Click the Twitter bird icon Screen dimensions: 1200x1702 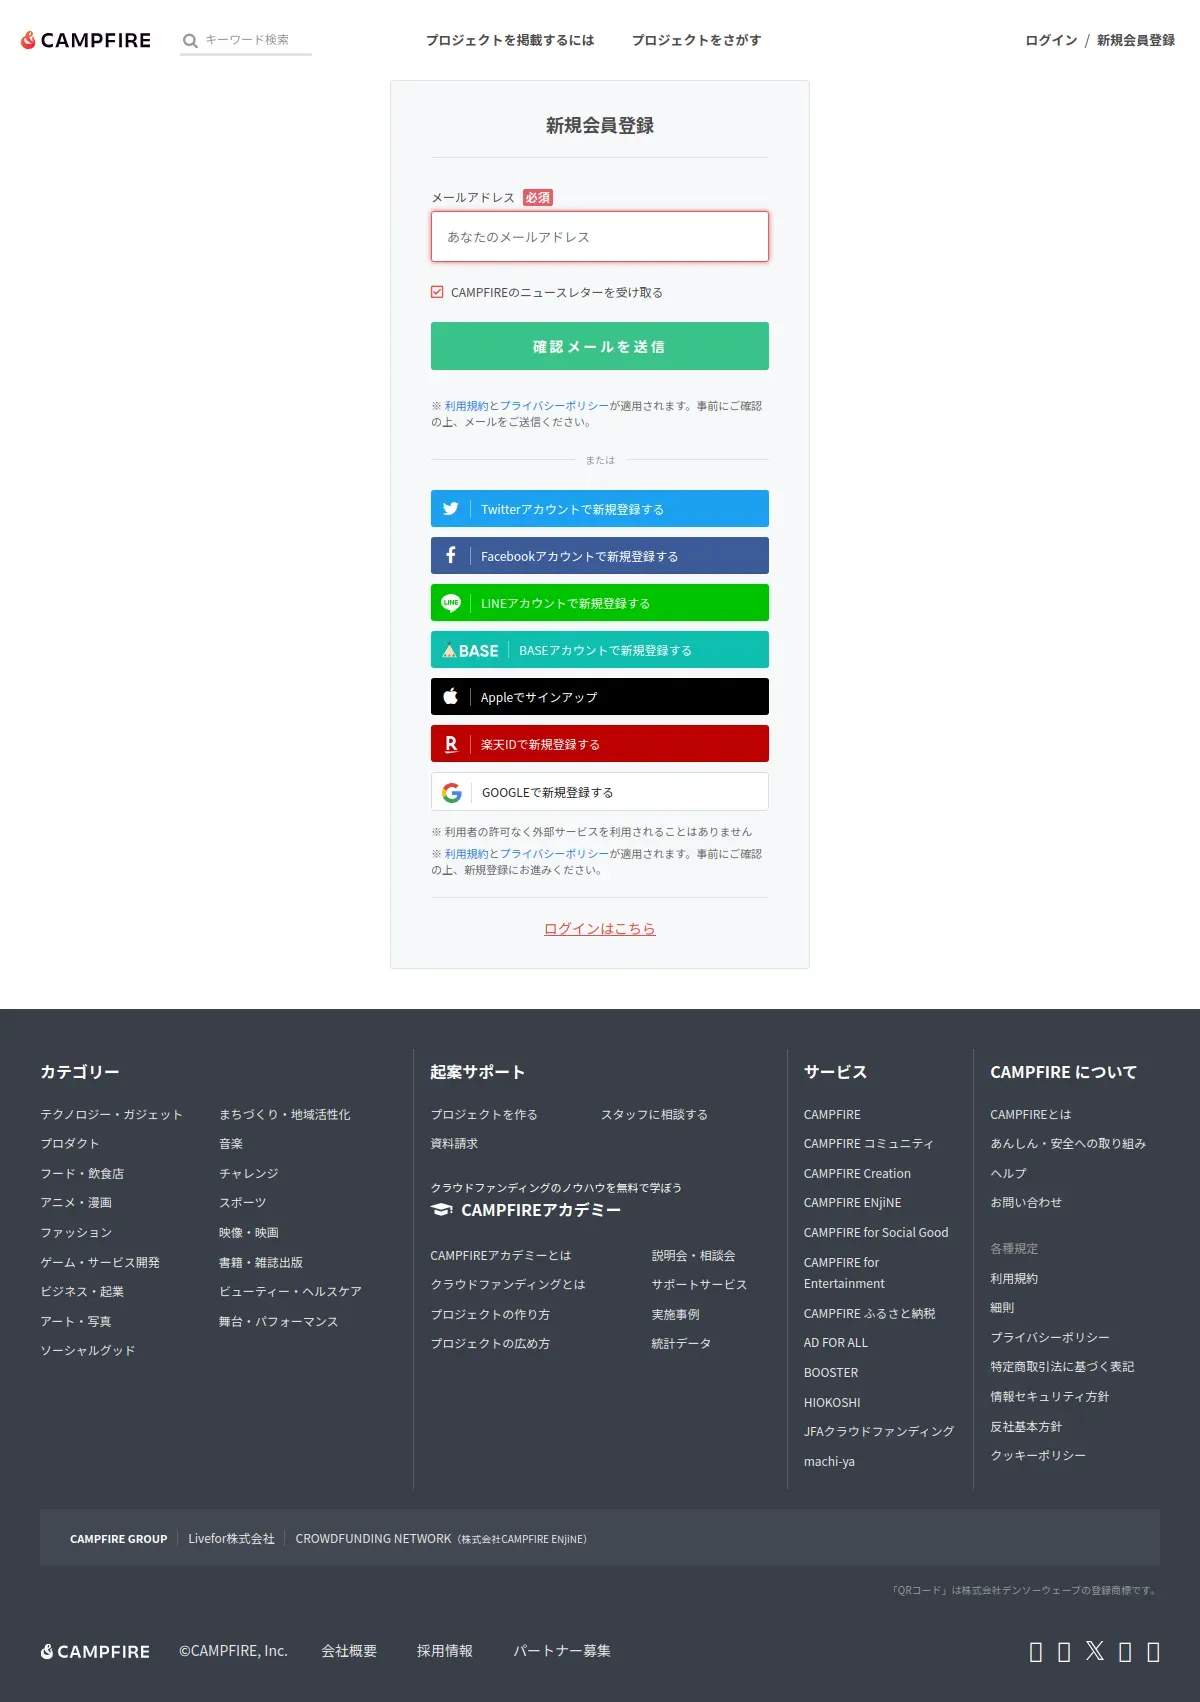tap(451, 509)
